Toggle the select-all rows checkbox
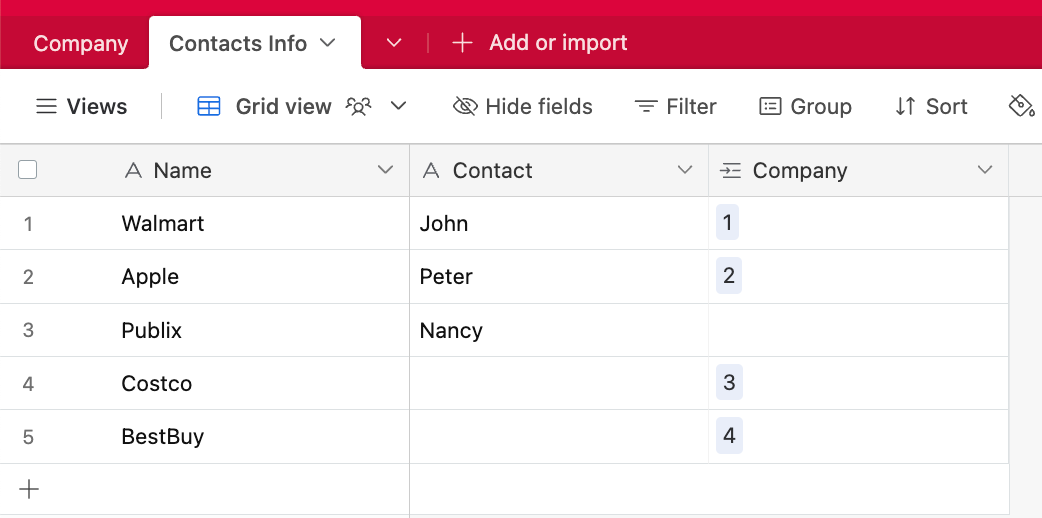This screenshot has width=1042, height=518. (27, 170)
